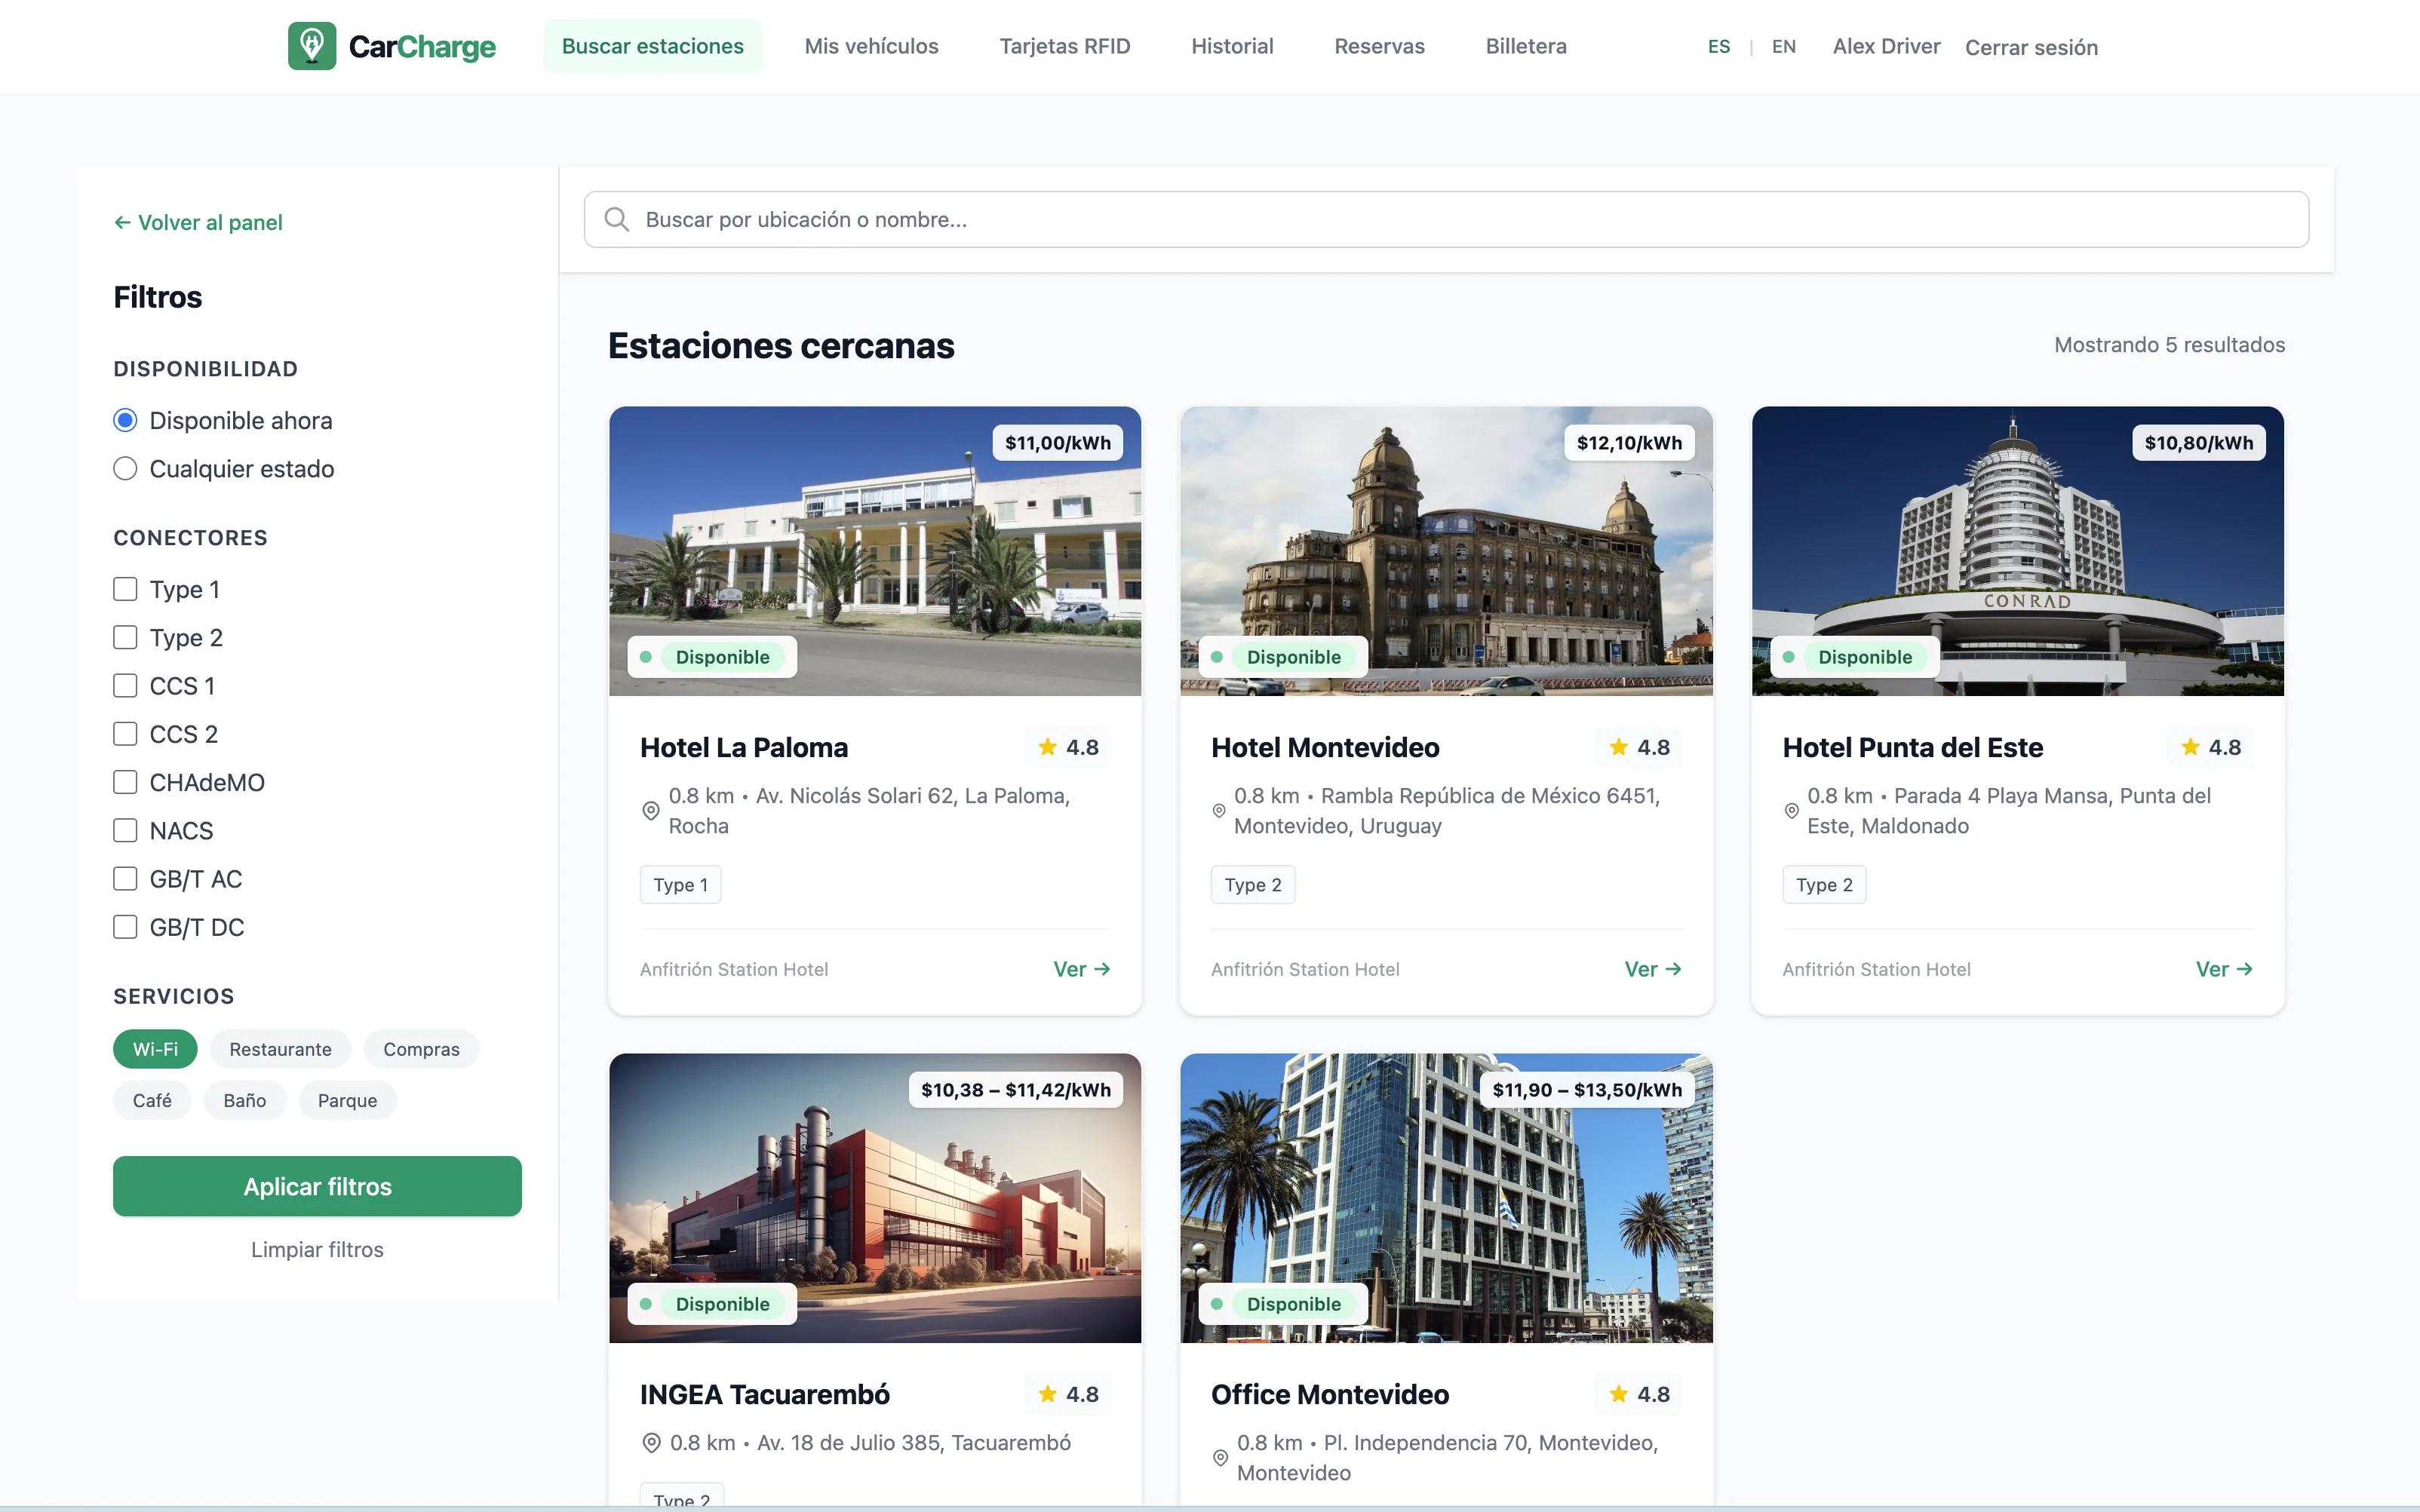Tick the NACS connector checkbox
This screenshot has width=2420, height=1512.
(125, 830)
